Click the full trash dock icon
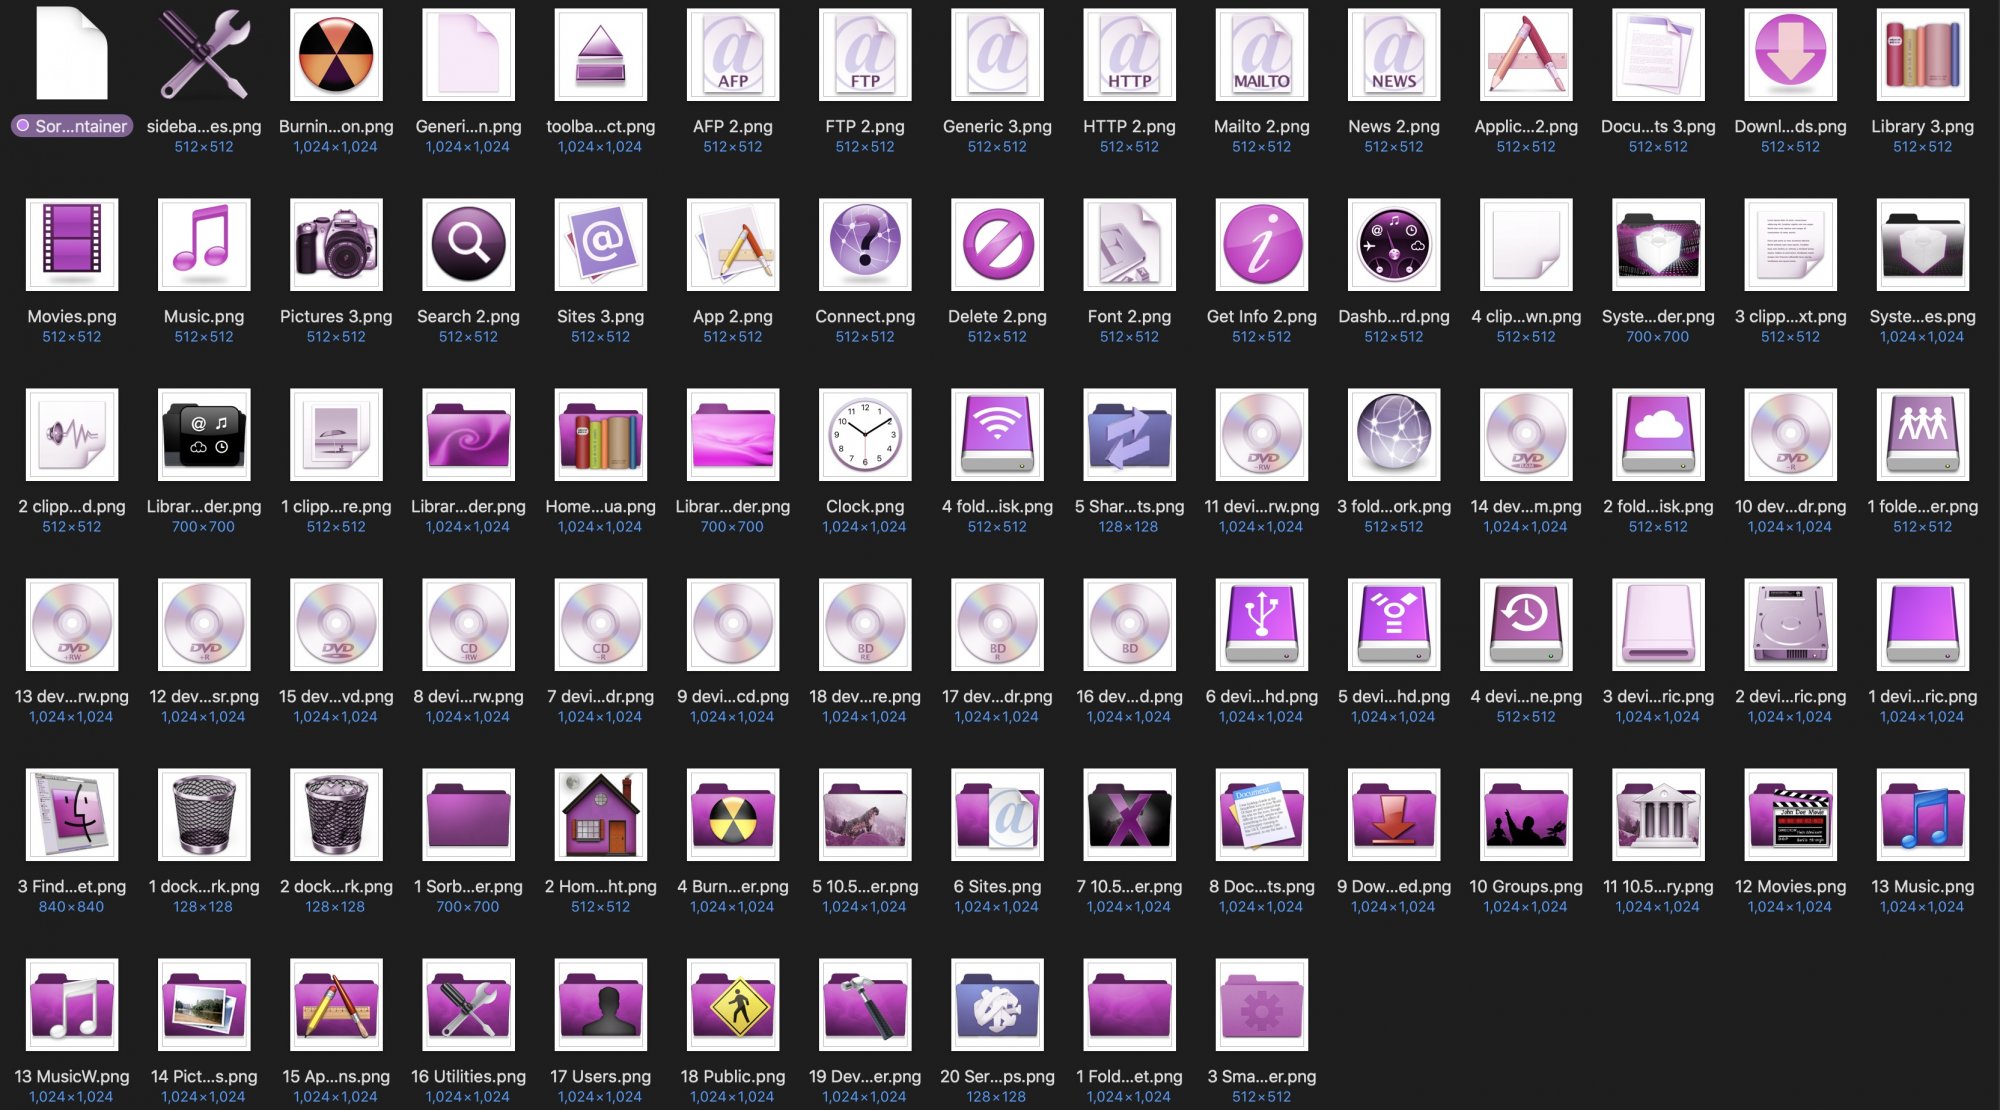 [336, 815]
